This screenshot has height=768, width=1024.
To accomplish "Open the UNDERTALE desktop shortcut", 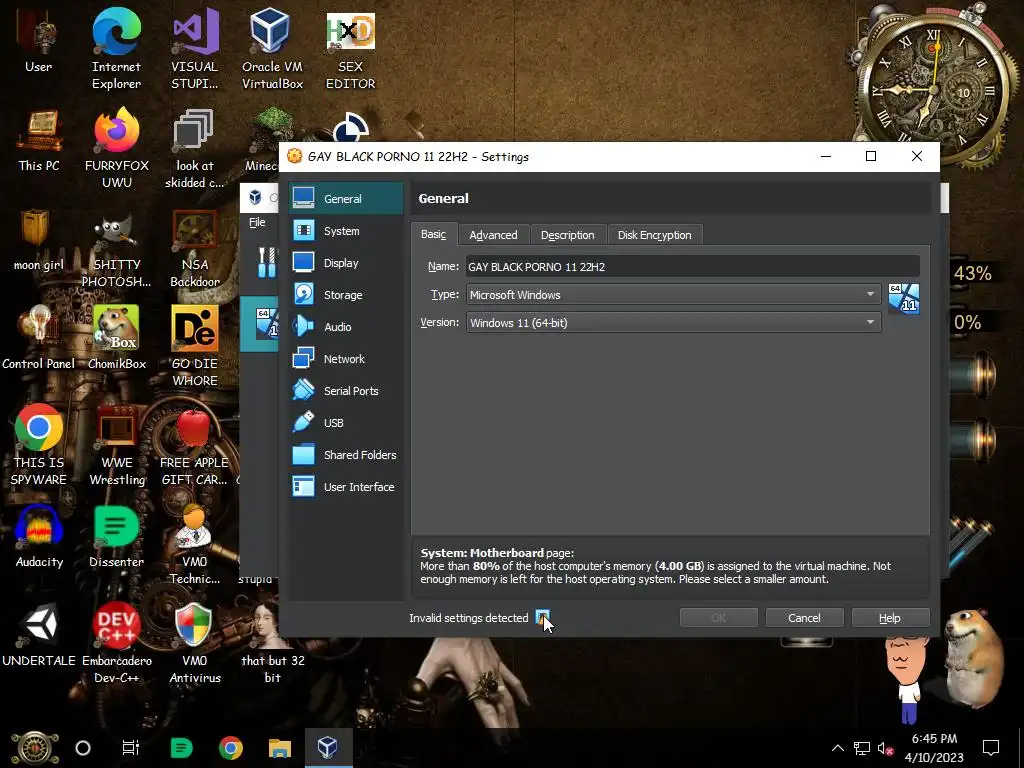I will coord(39,635).
